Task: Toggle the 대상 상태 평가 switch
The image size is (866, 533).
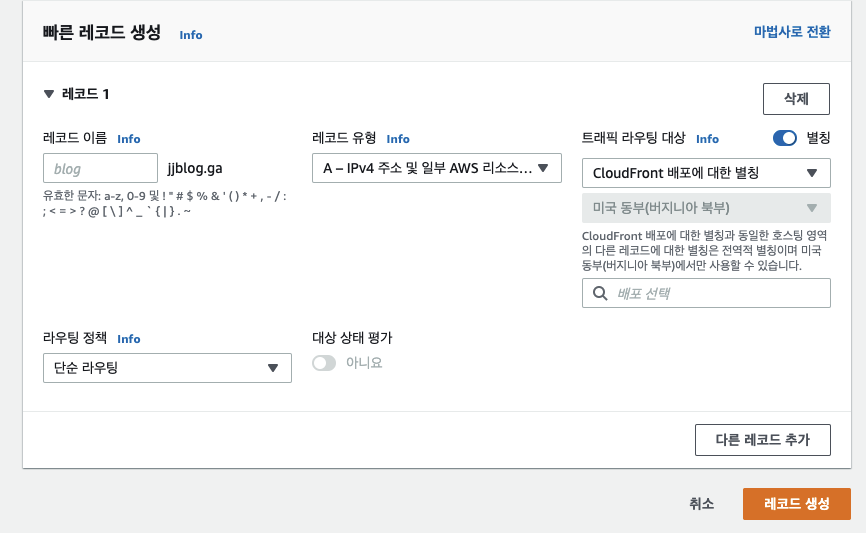Action: coord(324,363)
